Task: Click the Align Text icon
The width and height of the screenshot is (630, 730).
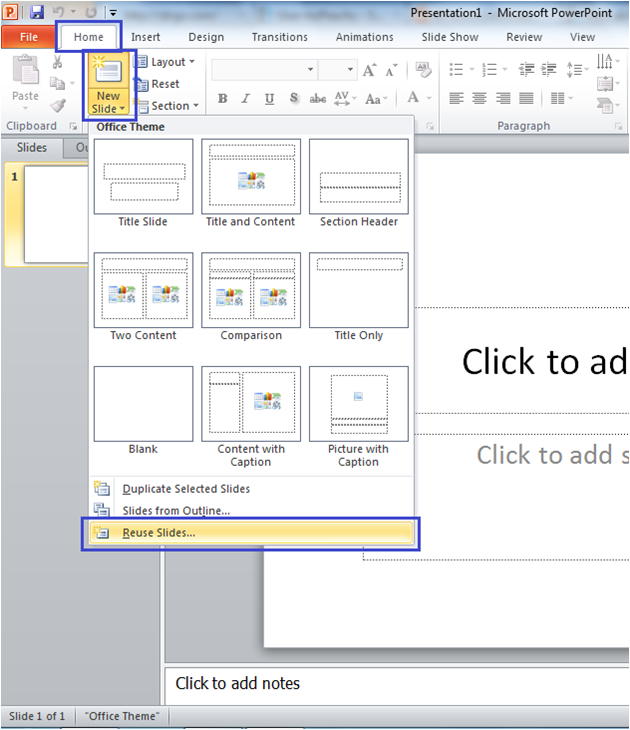Action: (605, 84)
